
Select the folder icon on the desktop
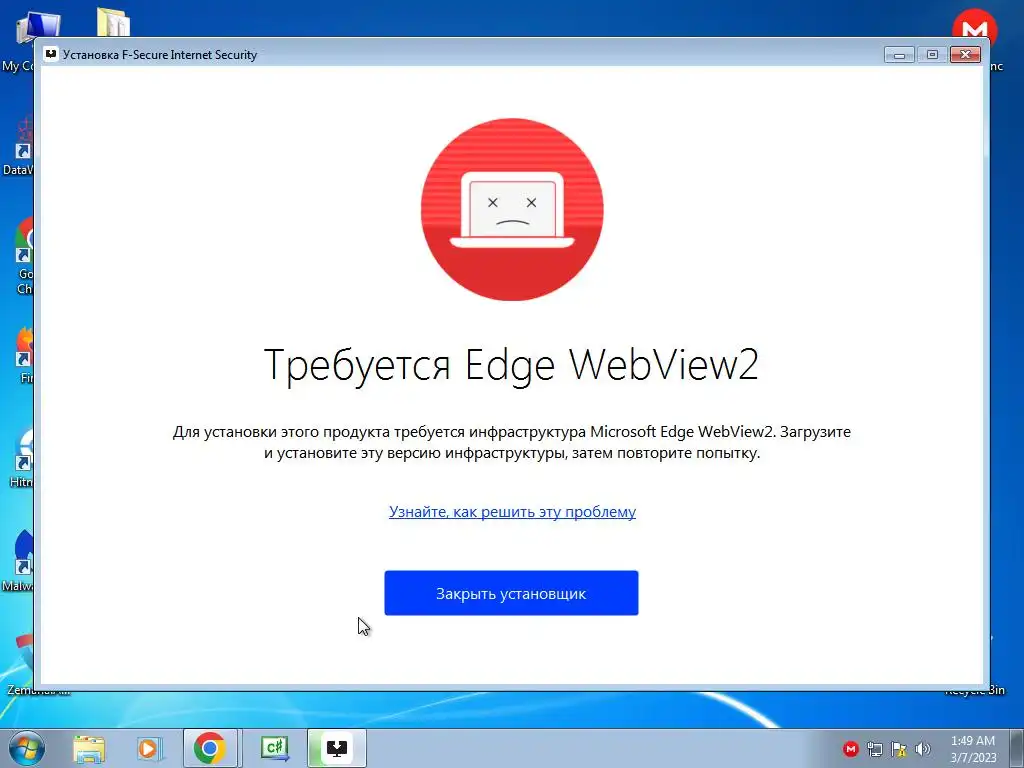(114, 23)
